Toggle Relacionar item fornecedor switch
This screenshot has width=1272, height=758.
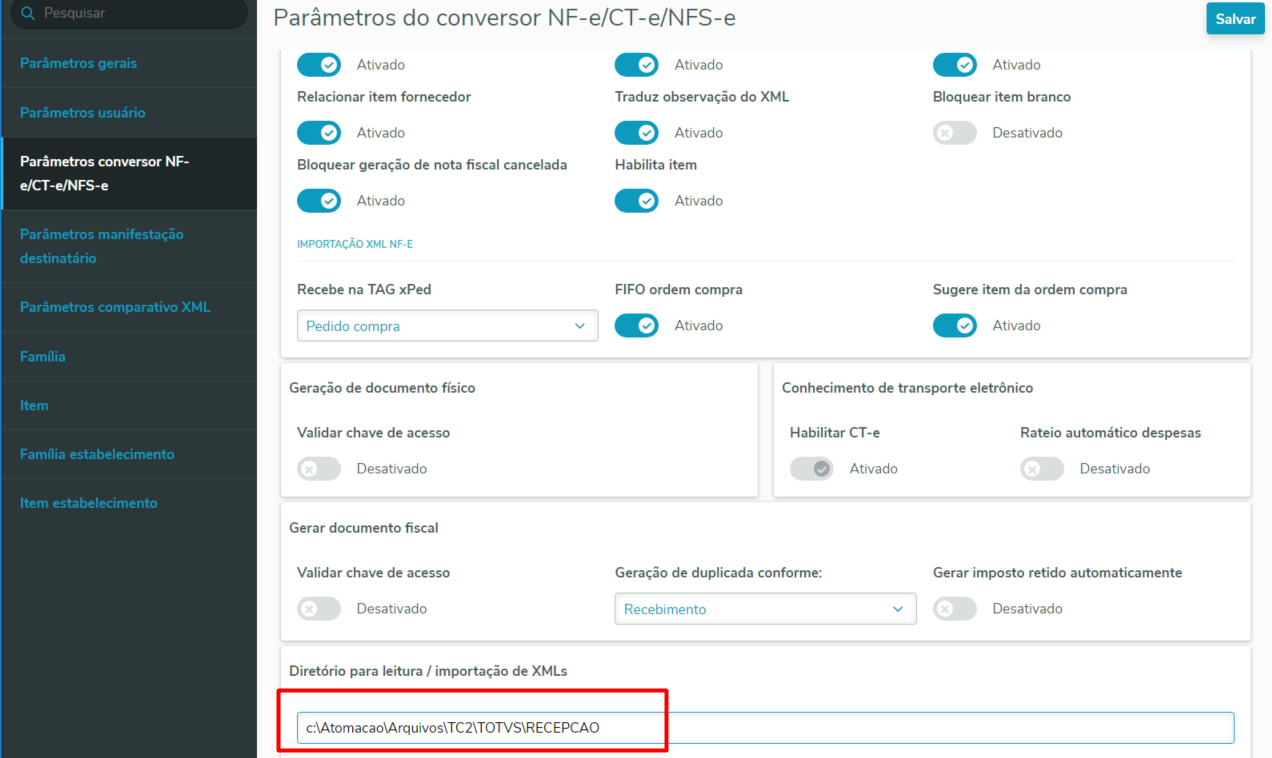click(x=319, y=132)
